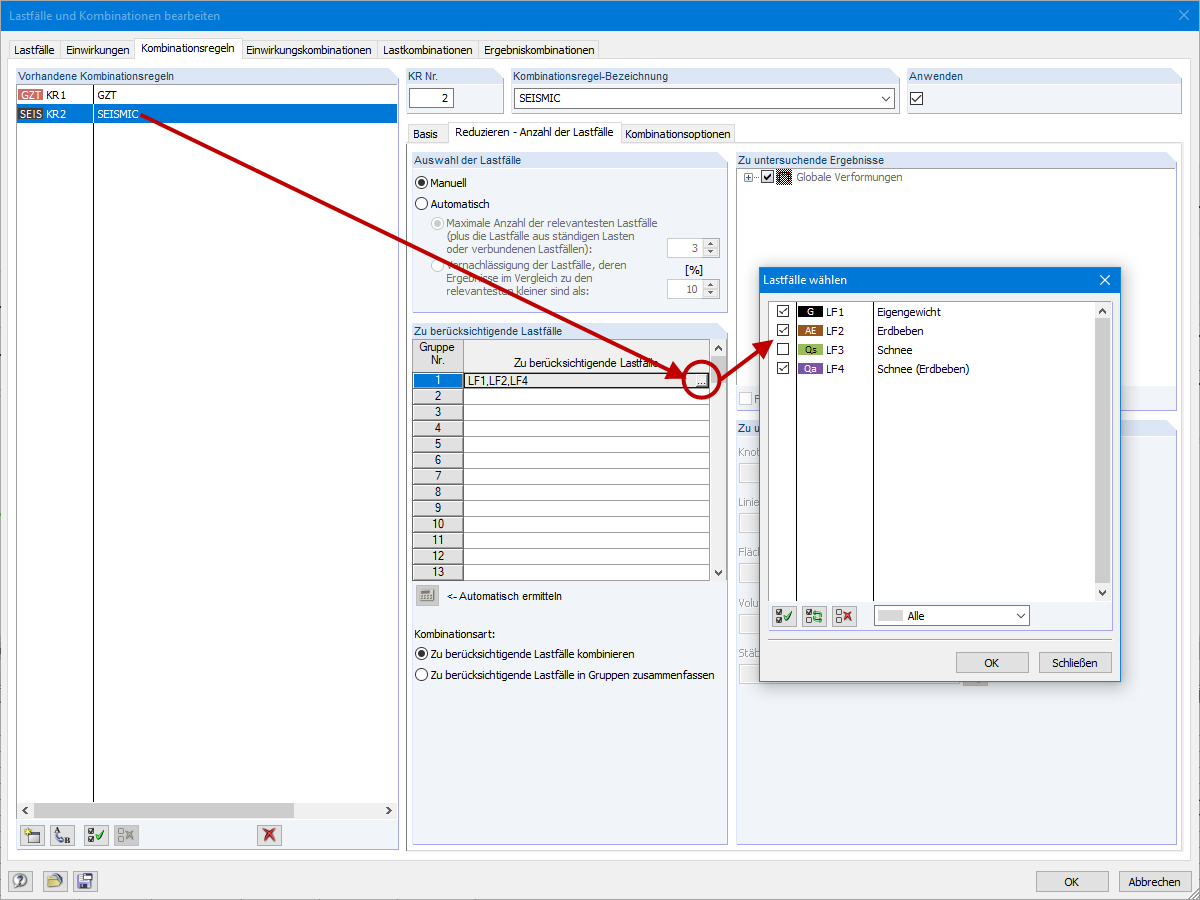This screenshot has height=900, width=1200.
Task: Uncheck LF4 Schnee (Erdbeben) checkbox
Action: (783, 369)
